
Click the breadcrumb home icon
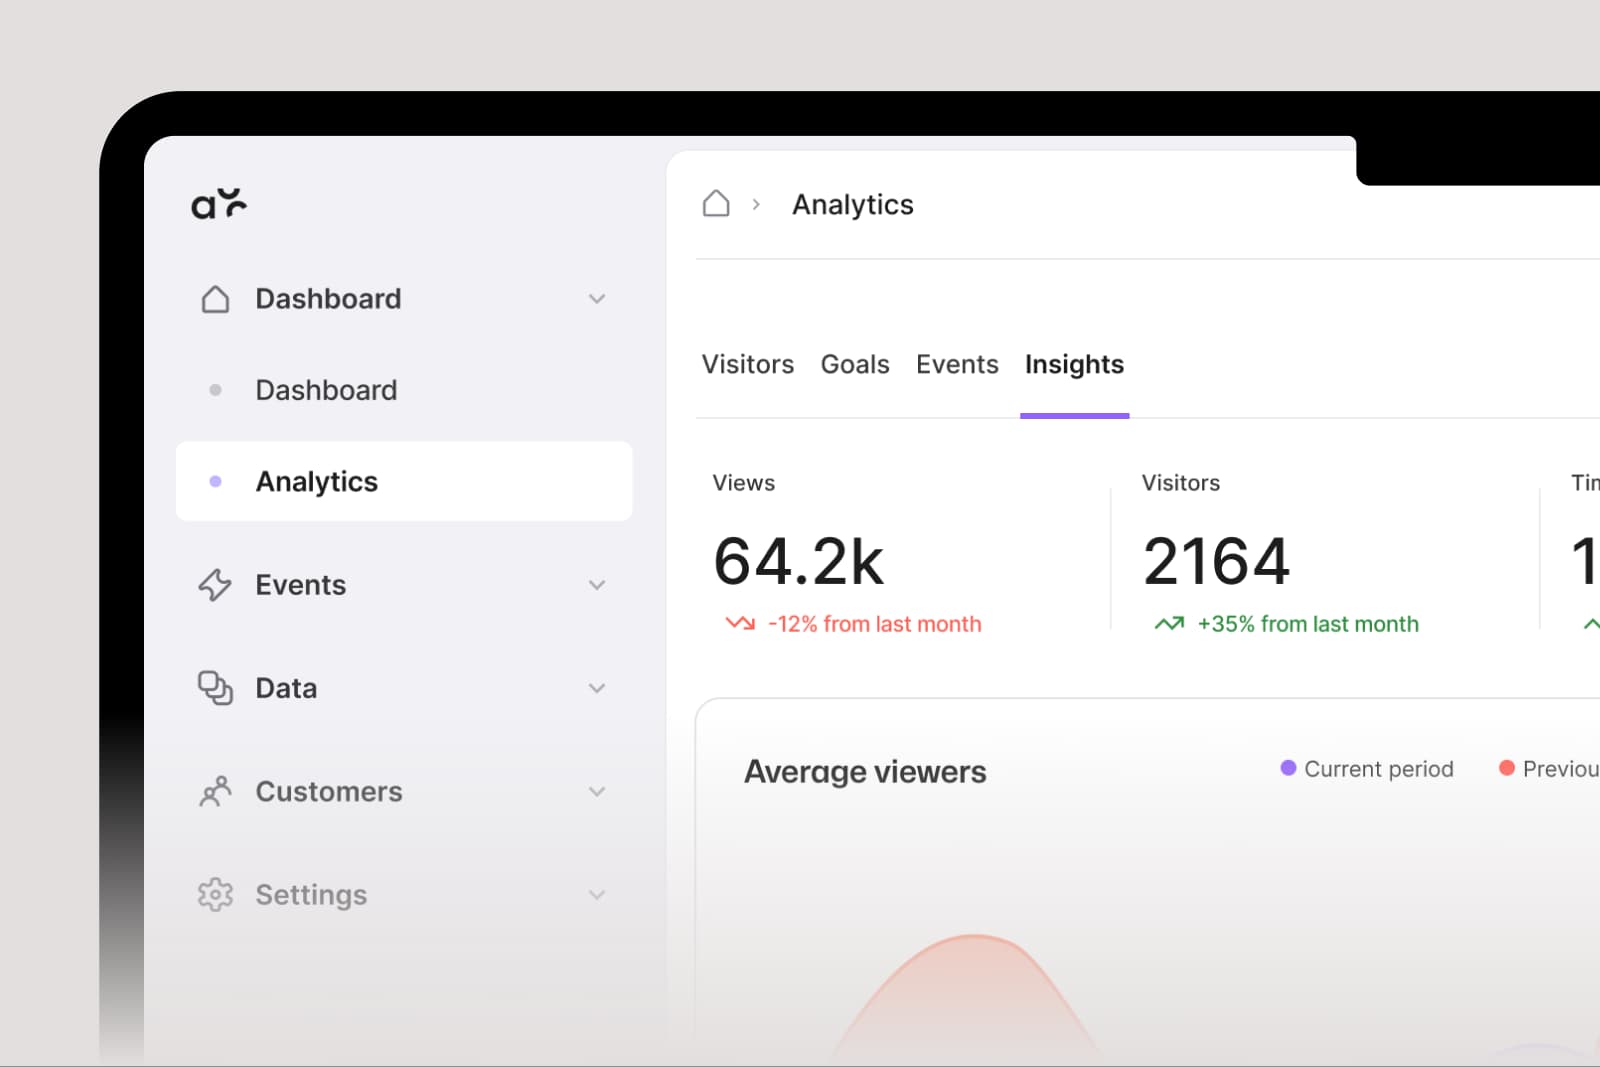pos(716,203)
